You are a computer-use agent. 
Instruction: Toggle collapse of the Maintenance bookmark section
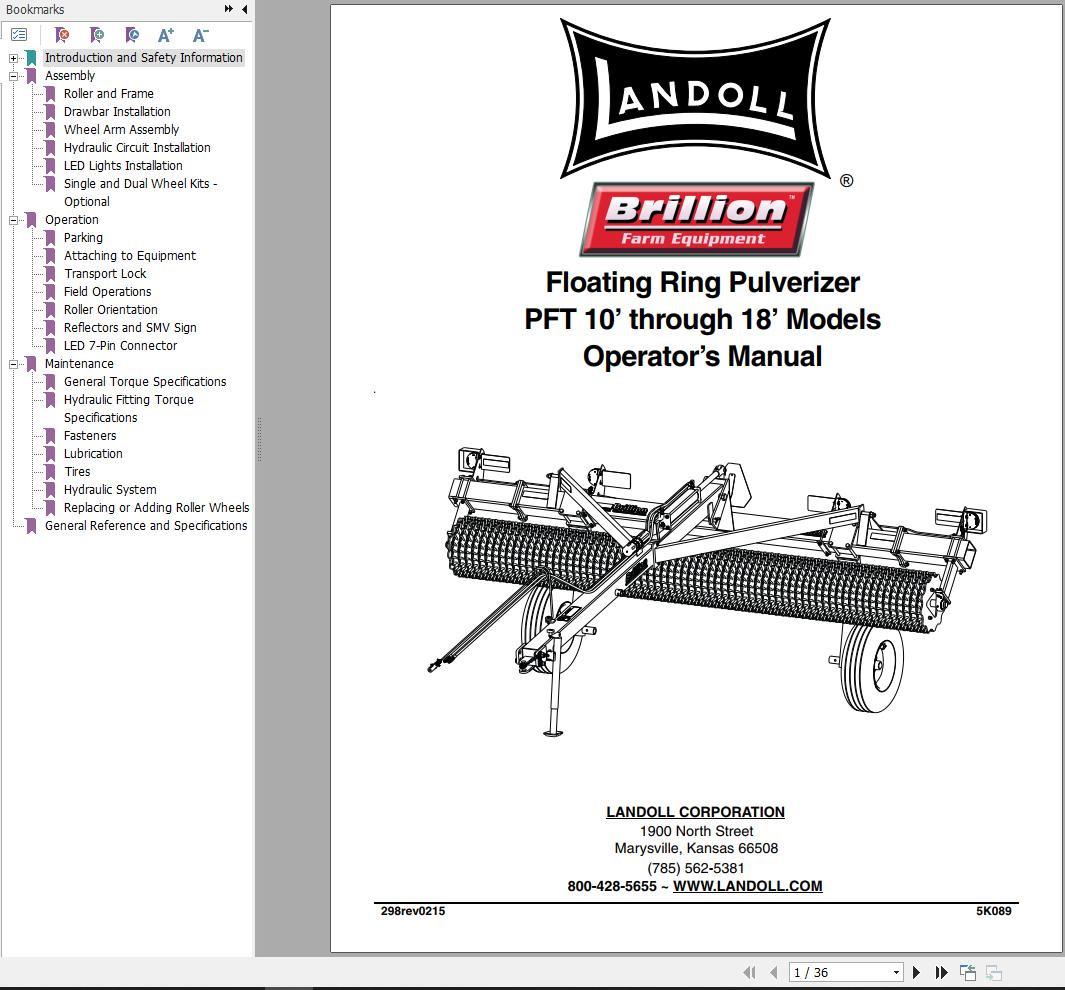click(x=13, y=363)
